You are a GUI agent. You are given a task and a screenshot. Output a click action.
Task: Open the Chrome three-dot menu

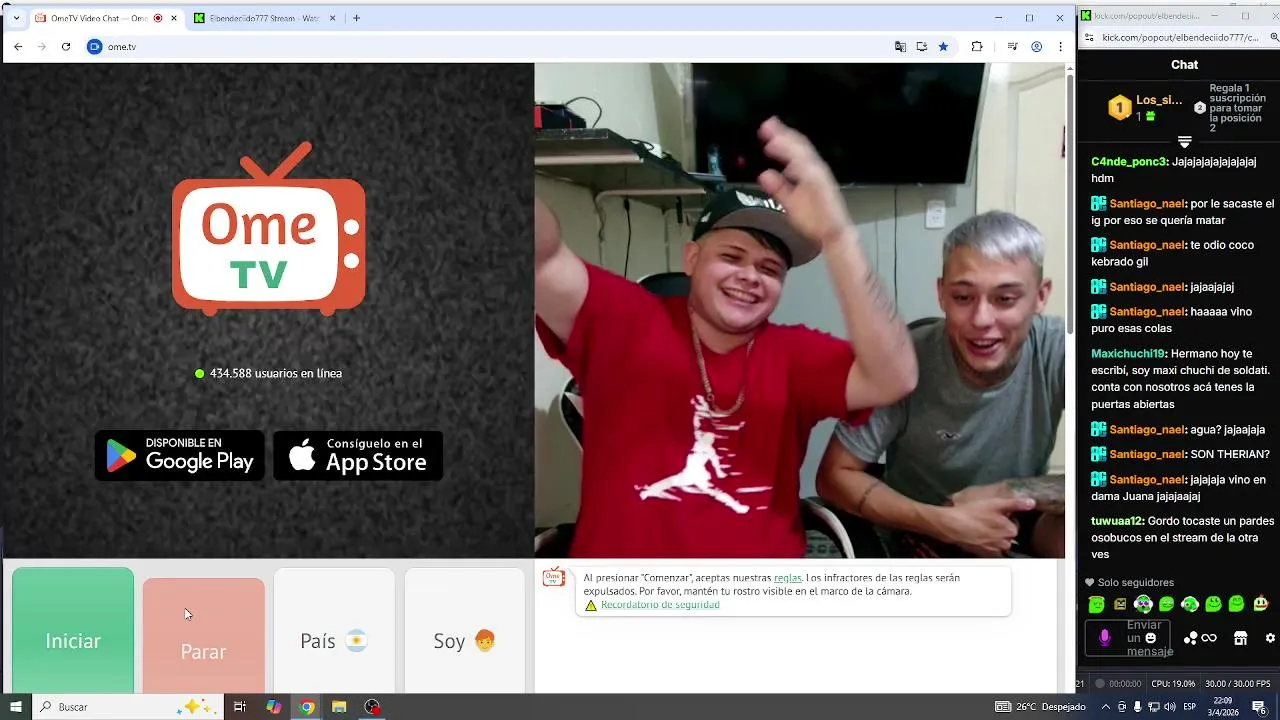1060,47
